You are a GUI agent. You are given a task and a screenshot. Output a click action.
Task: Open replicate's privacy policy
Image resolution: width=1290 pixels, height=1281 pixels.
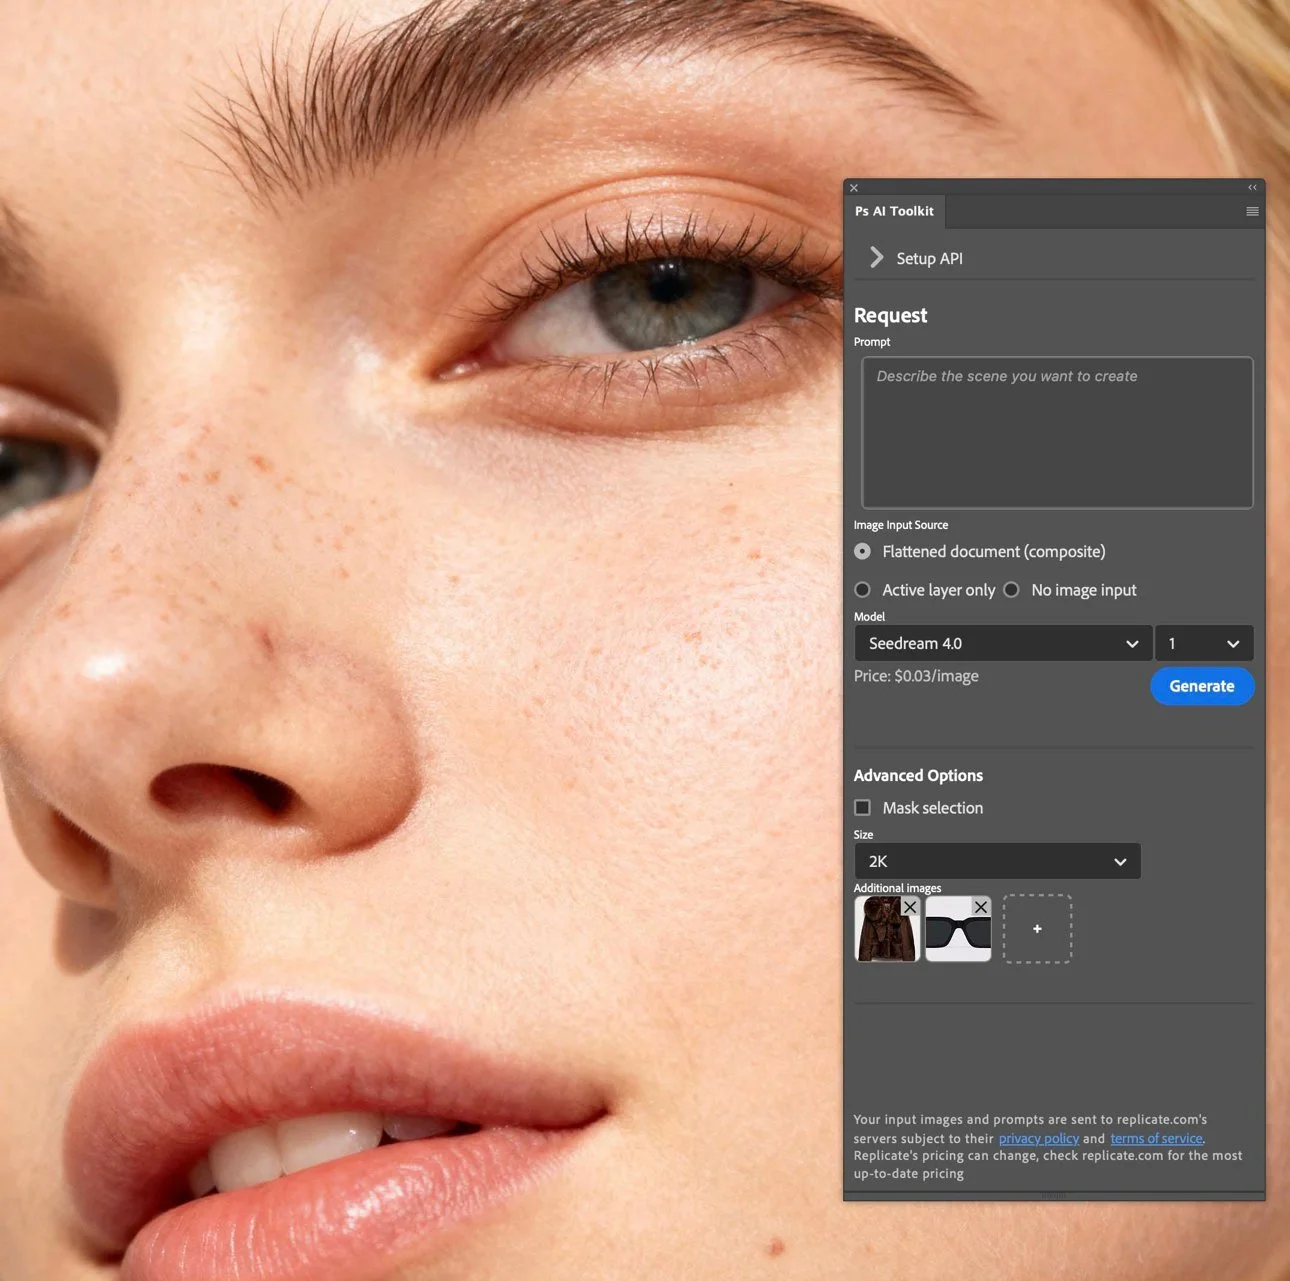tap(1038, 1138)
